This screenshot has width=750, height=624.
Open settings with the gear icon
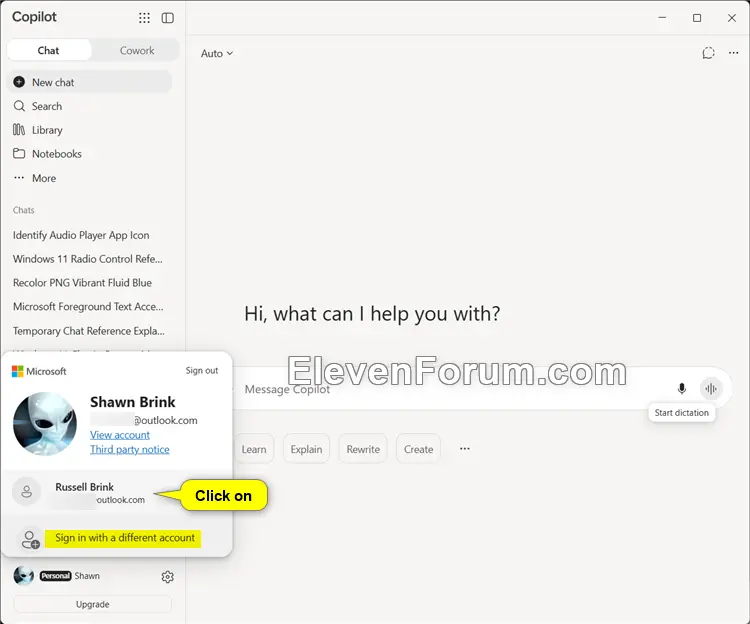point(167,577)
